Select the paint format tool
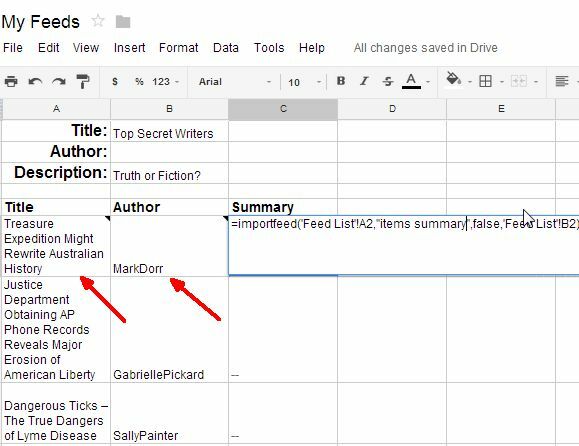 pyautogui.click(x=83, y=81)
